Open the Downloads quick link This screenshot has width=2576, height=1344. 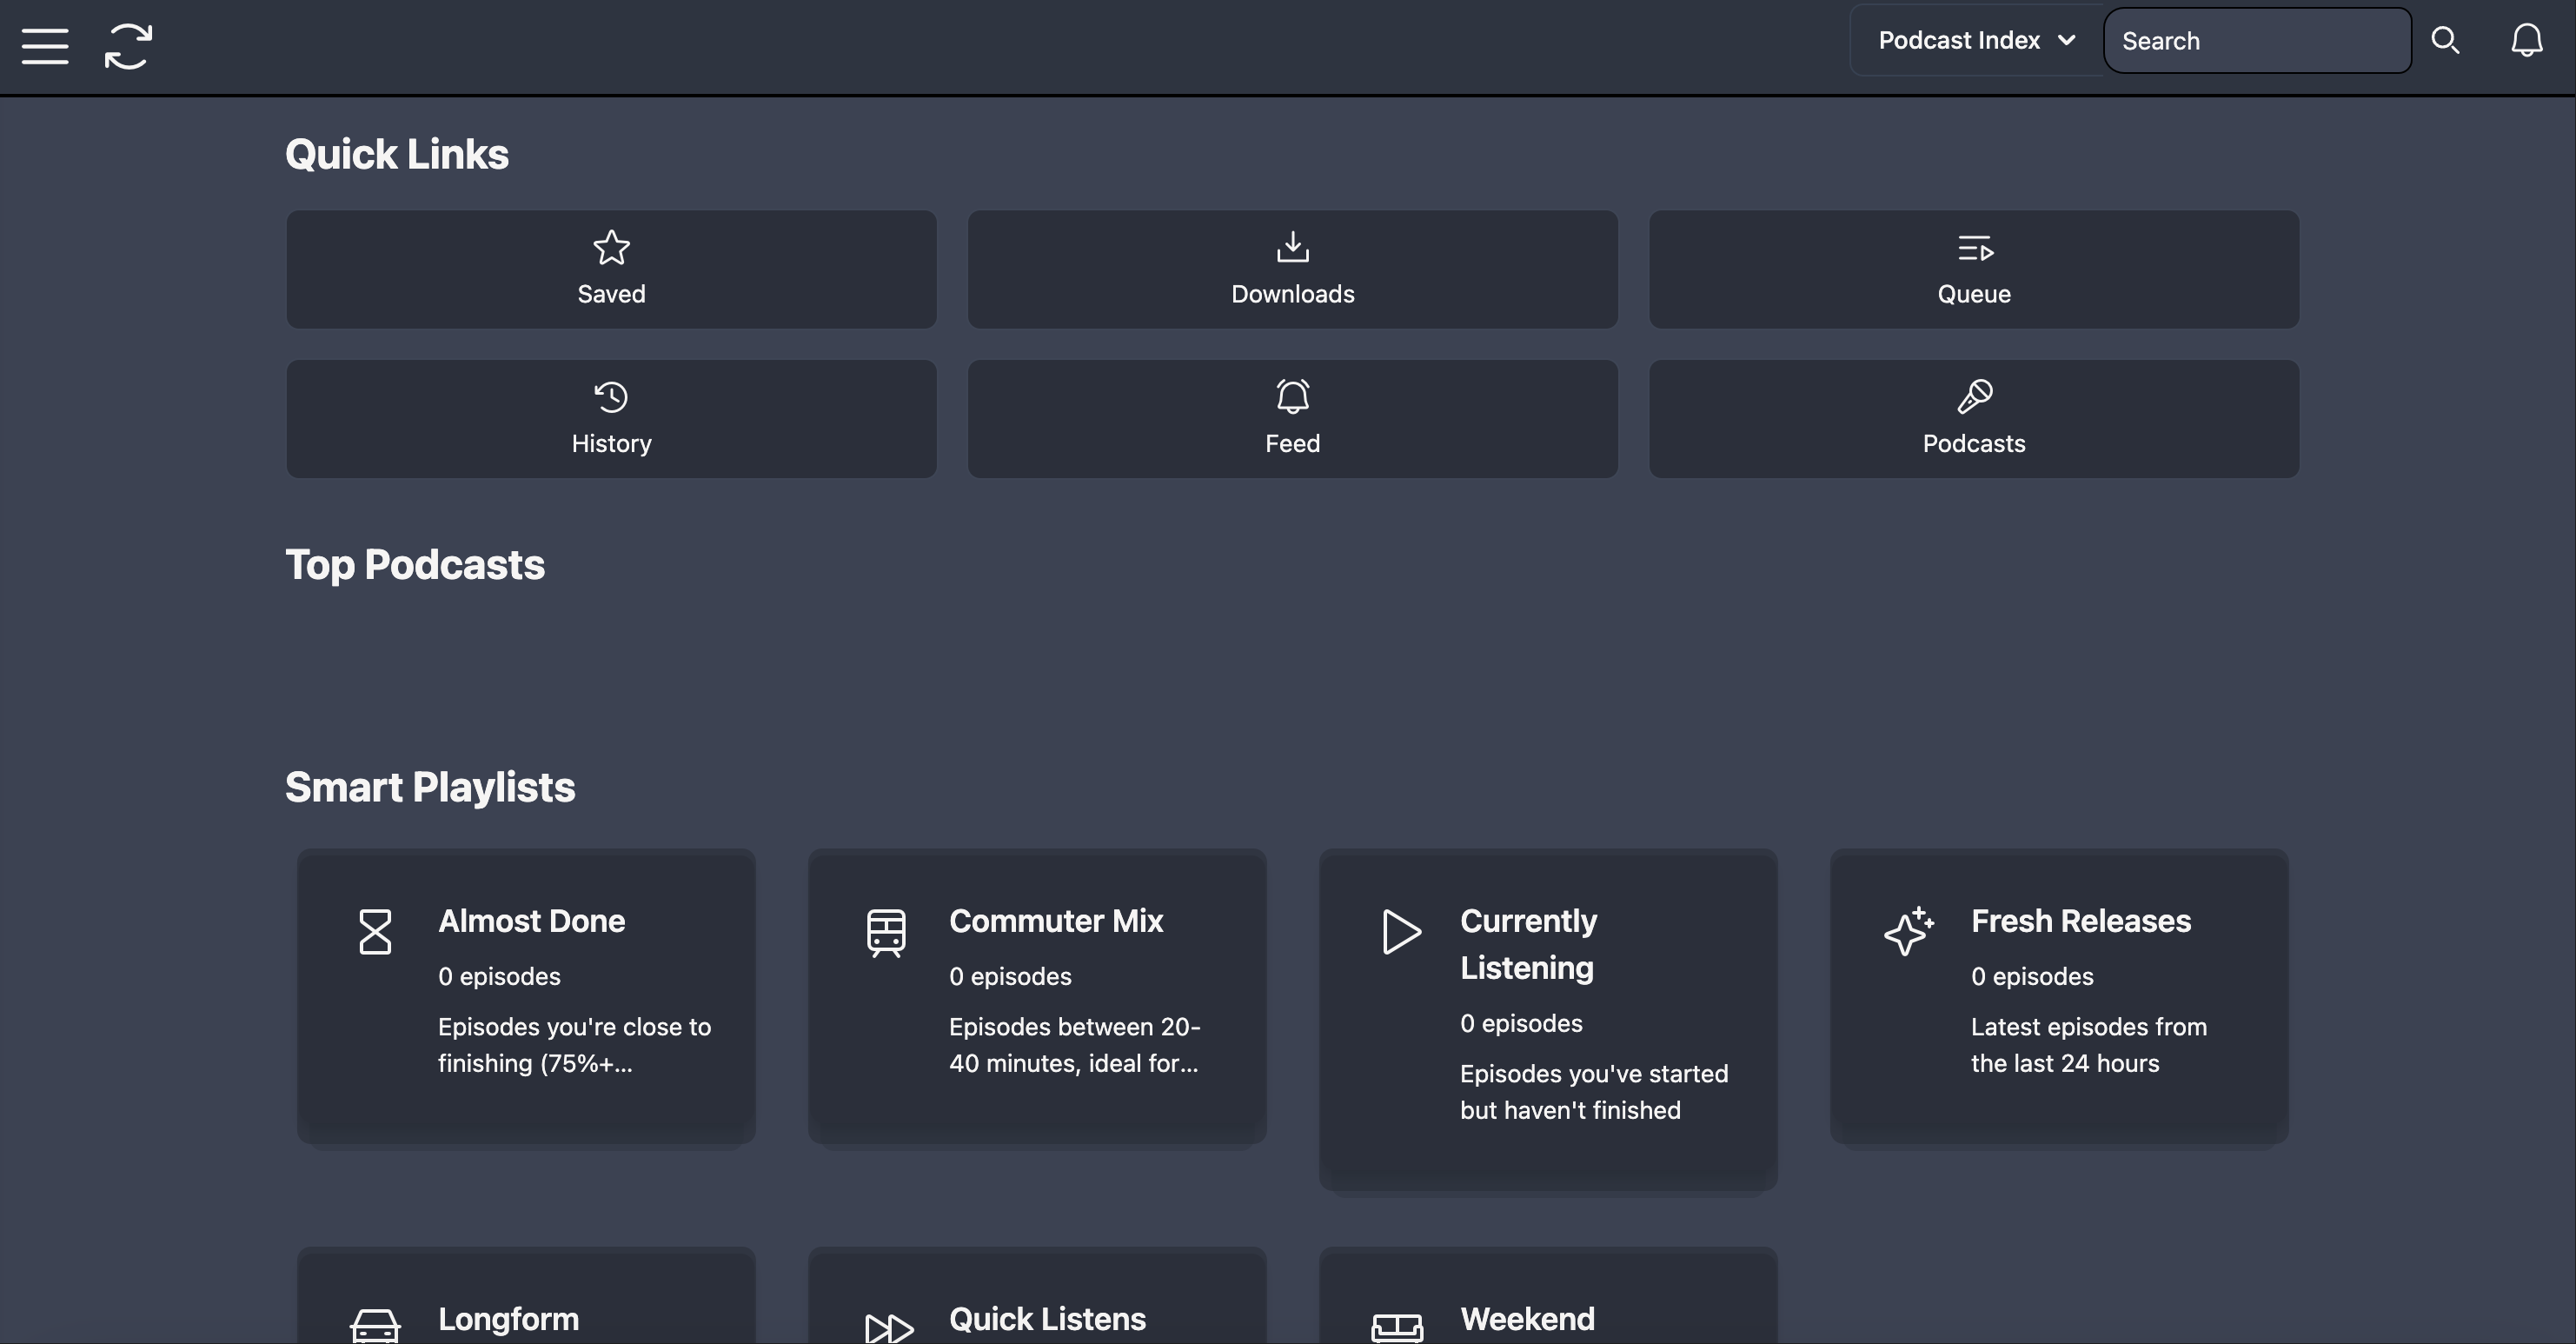pyautogui.click(x=1292, y=269)
